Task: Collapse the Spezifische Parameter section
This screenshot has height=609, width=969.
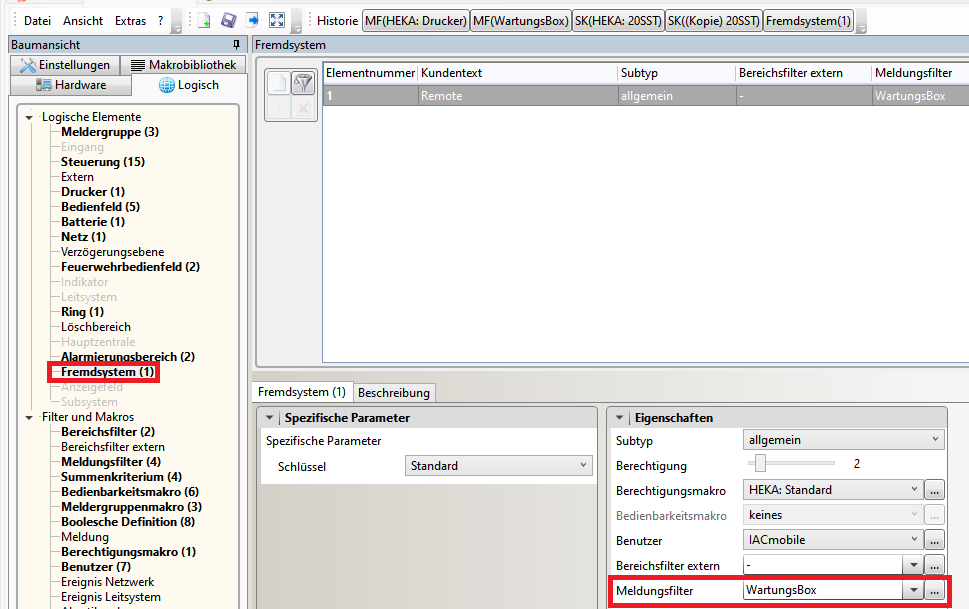Action: tap(269, 418)
